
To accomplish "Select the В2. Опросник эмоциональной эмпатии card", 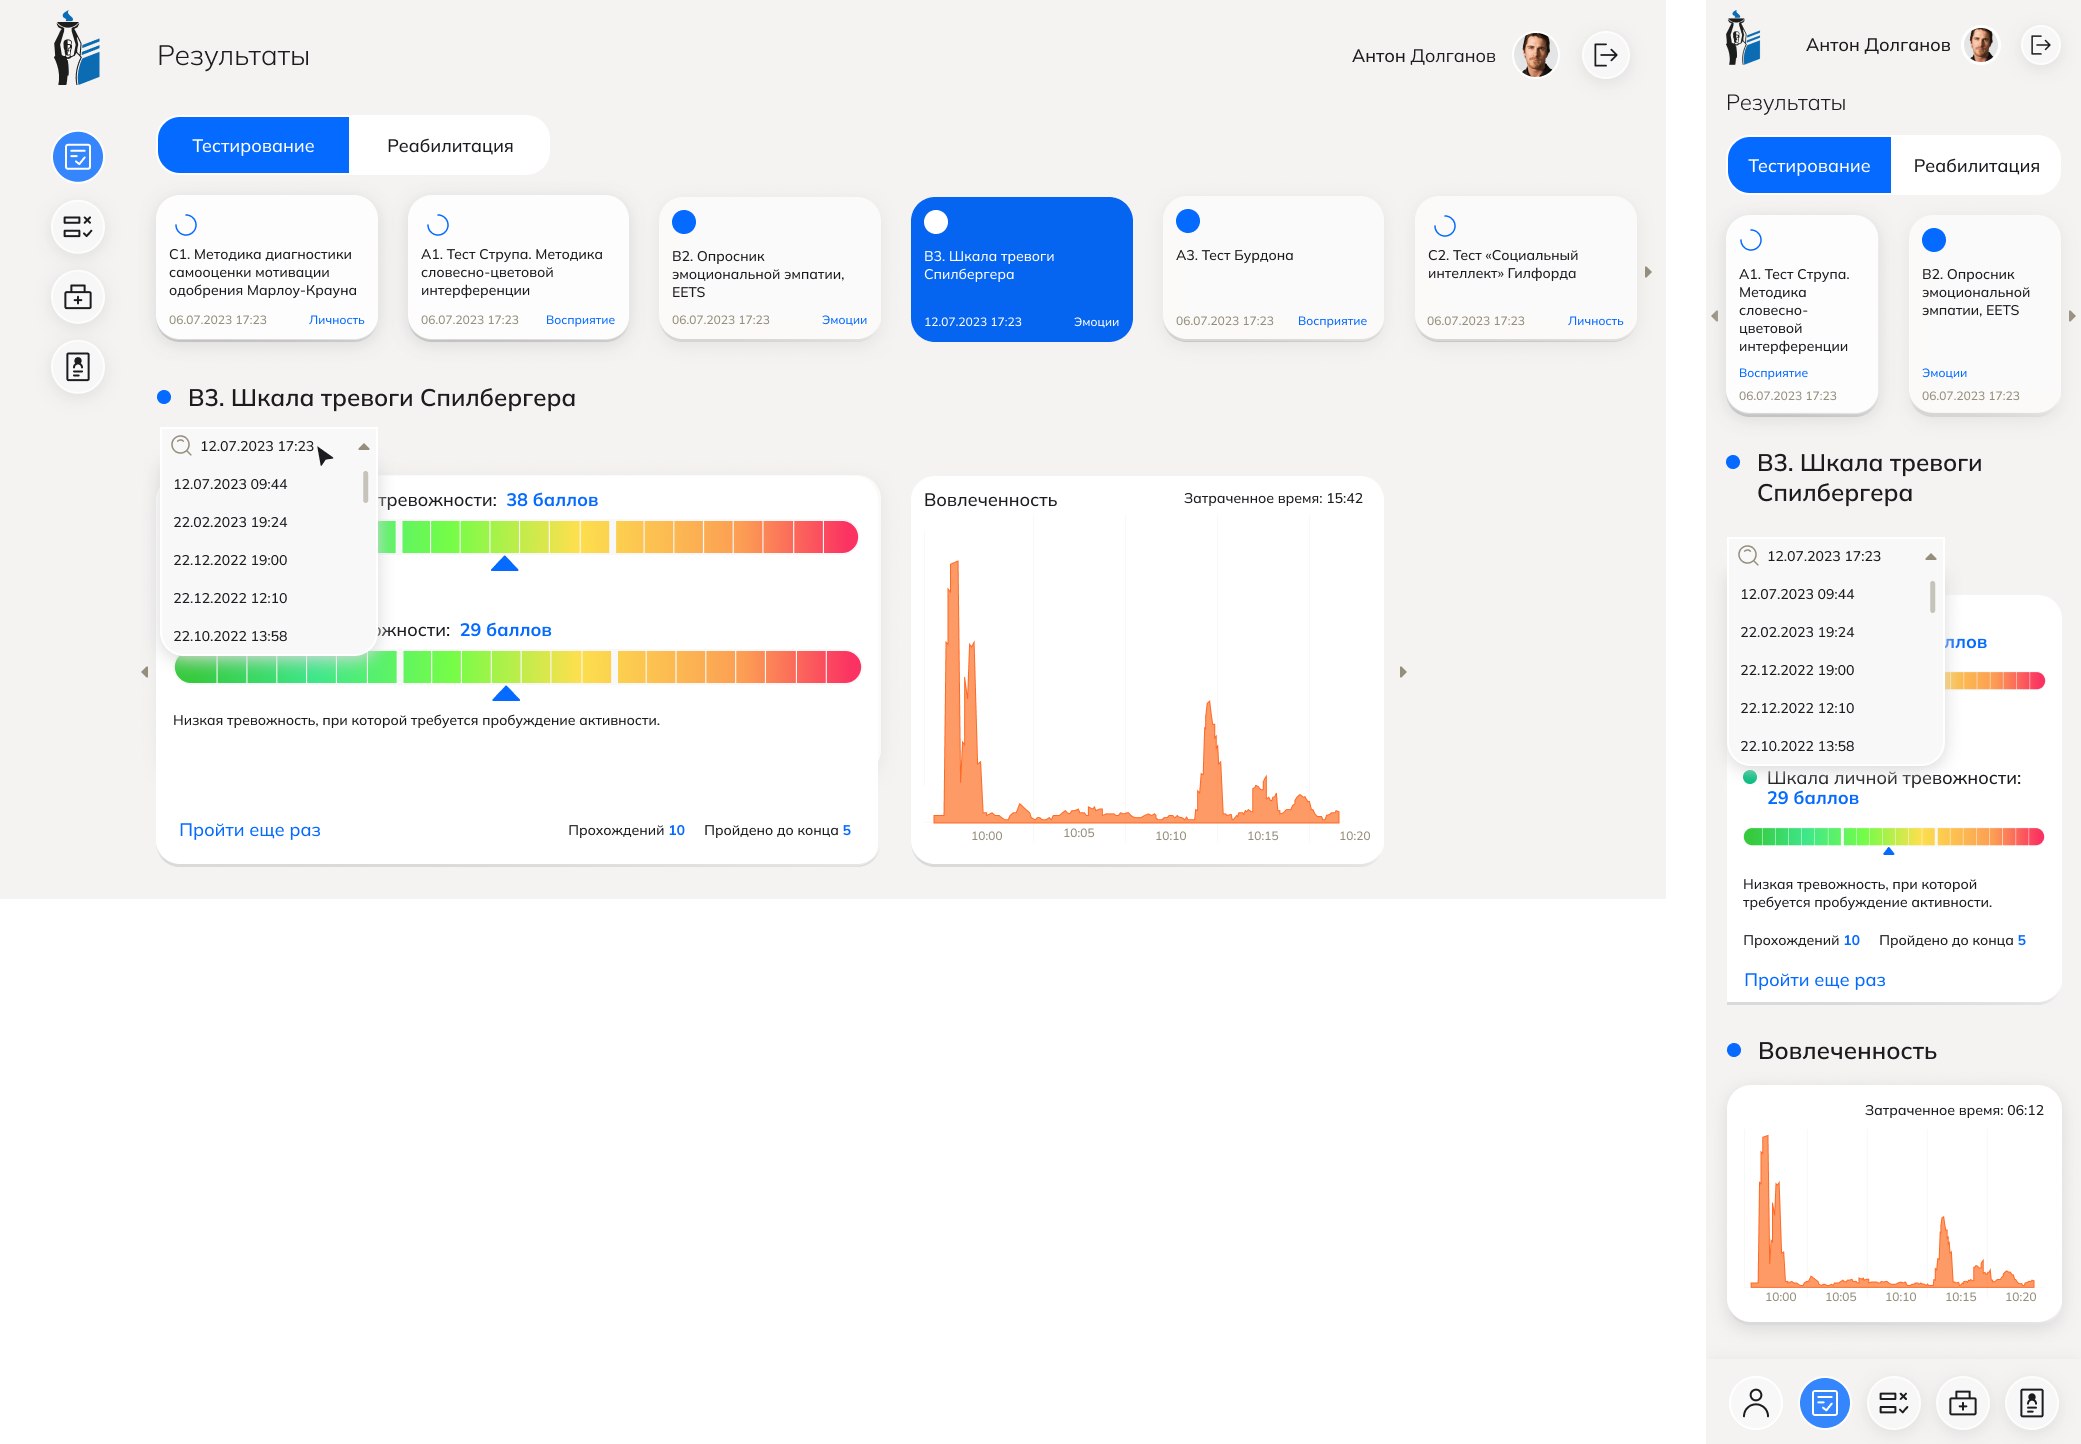I will (769, 268).
